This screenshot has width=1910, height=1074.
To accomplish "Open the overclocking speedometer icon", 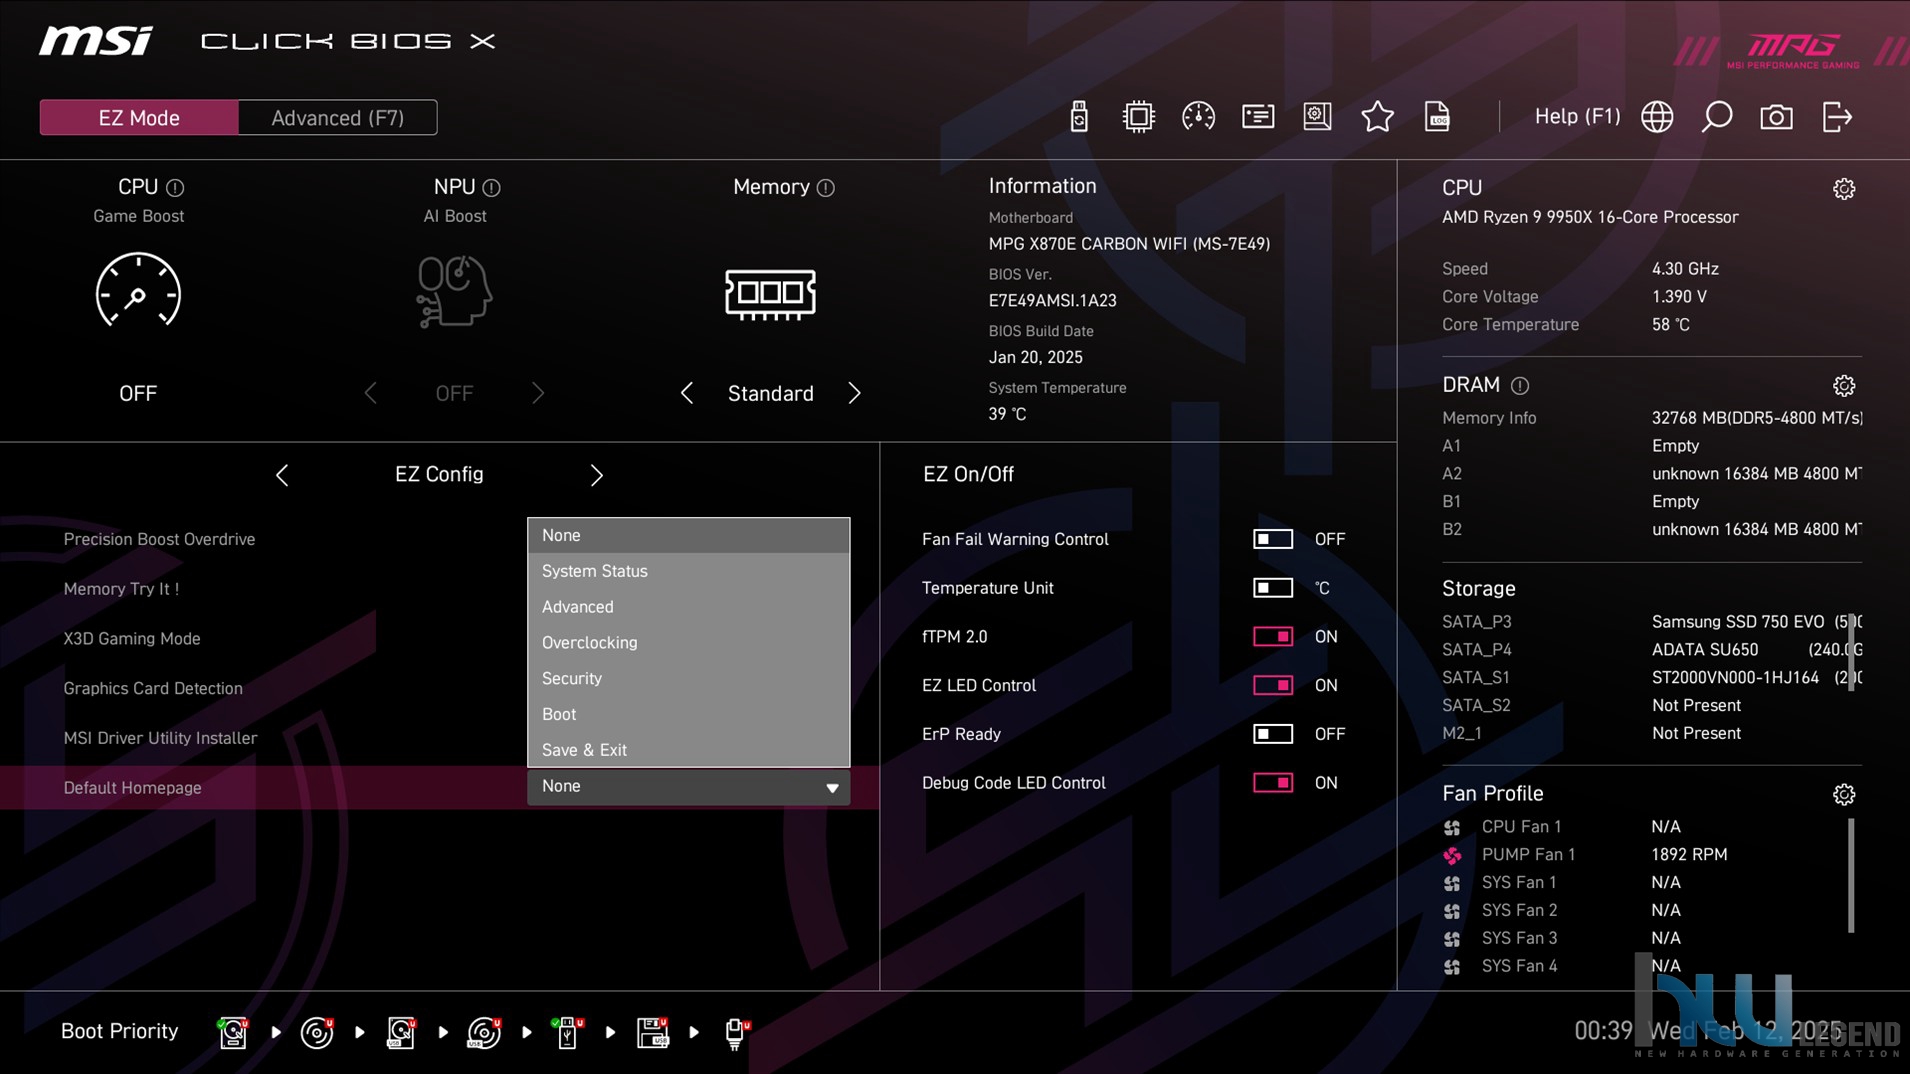I will (1198, 117).
